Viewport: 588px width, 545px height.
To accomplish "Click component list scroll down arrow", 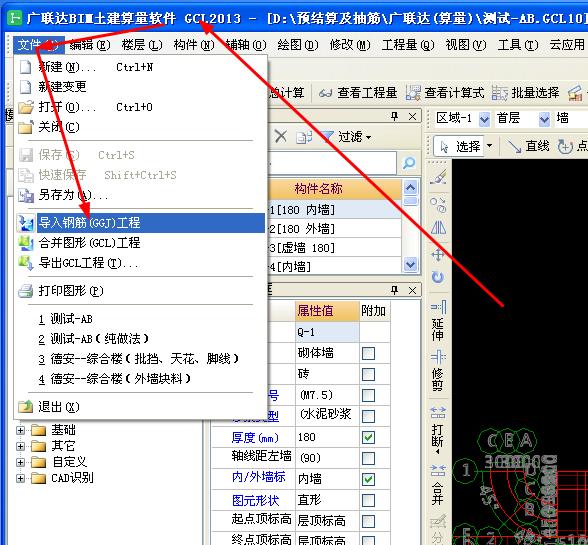I will (410, 264).
